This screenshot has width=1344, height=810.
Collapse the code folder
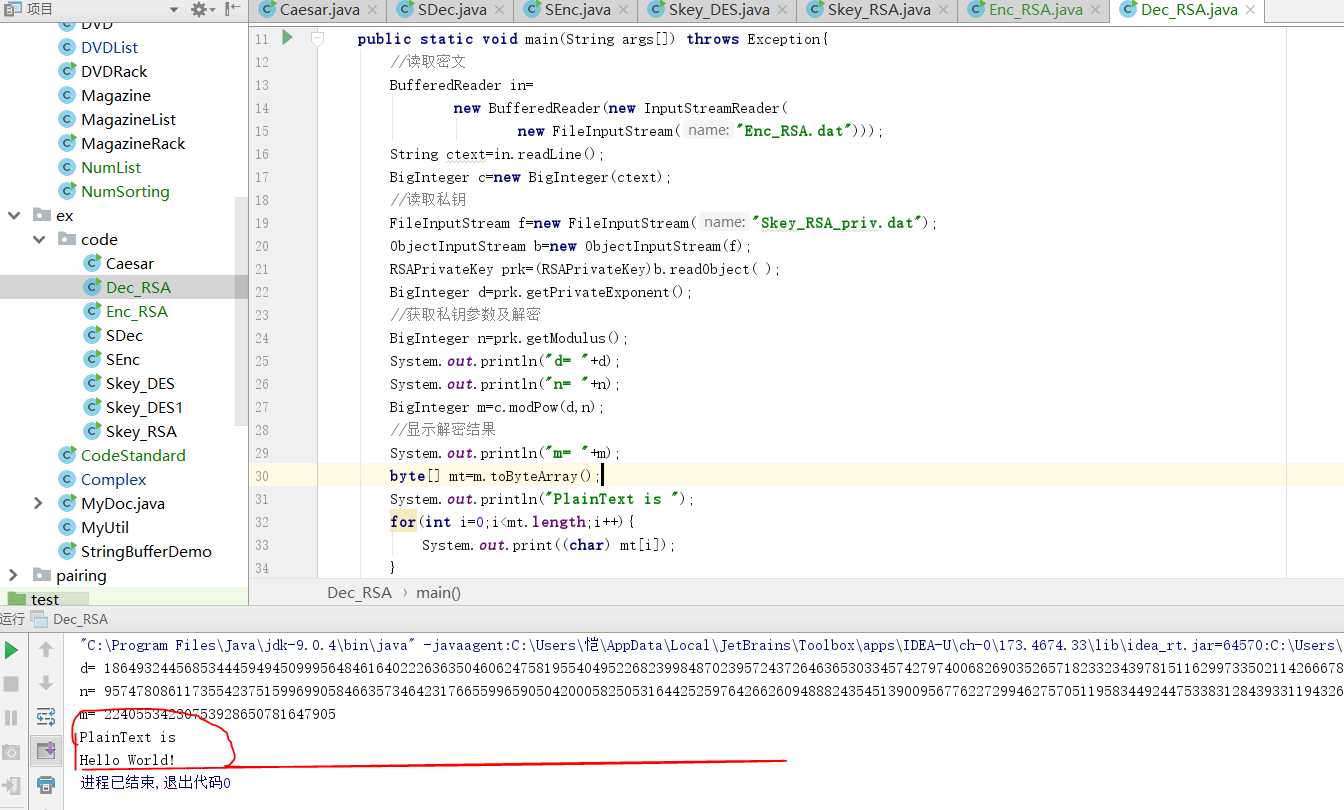click(38, 239)
